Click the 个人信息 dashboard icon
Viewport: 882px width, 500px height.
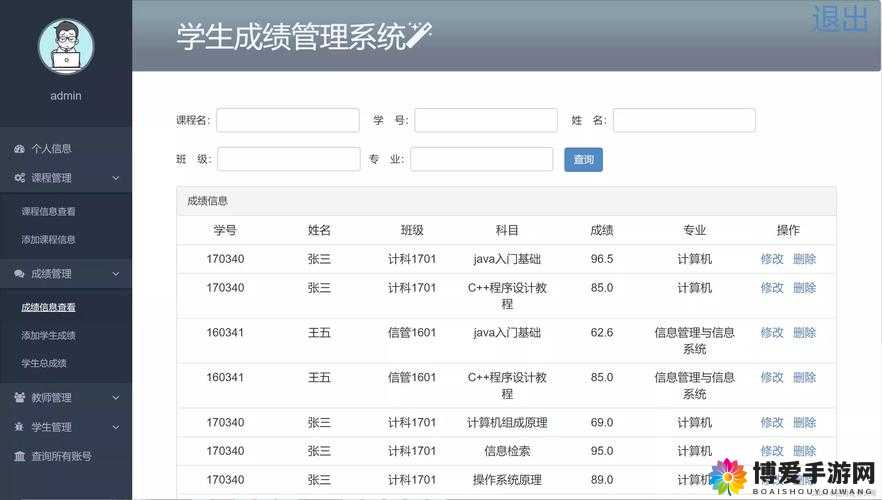(x=19, y=149)
